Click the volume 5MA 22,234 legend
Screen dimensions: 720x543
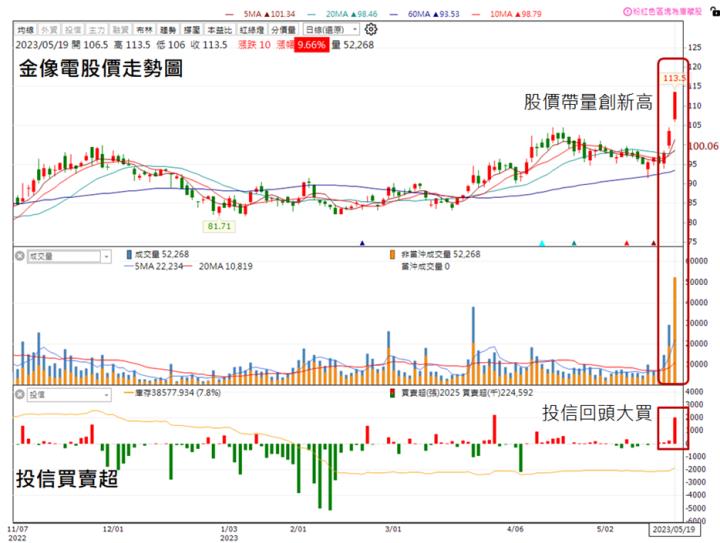coord(153,267)
